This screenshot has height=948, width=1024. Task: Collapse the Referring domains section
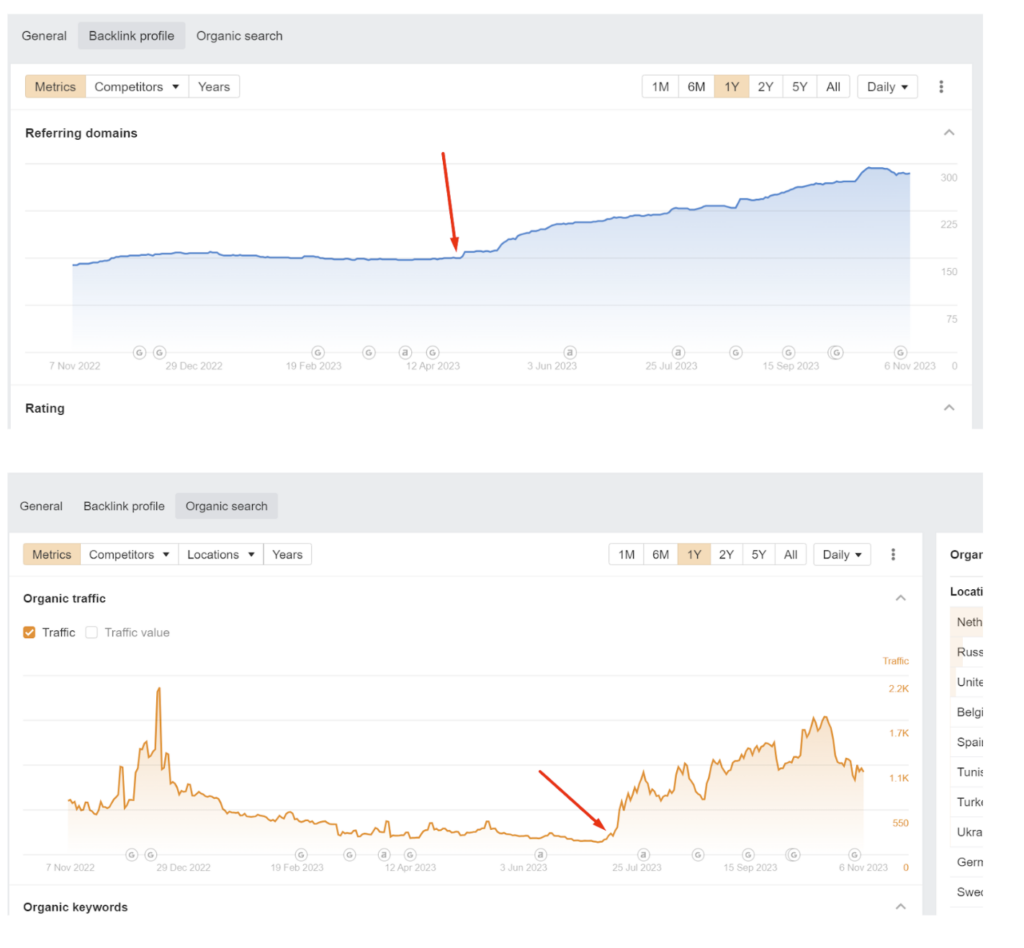click(949, 133)
